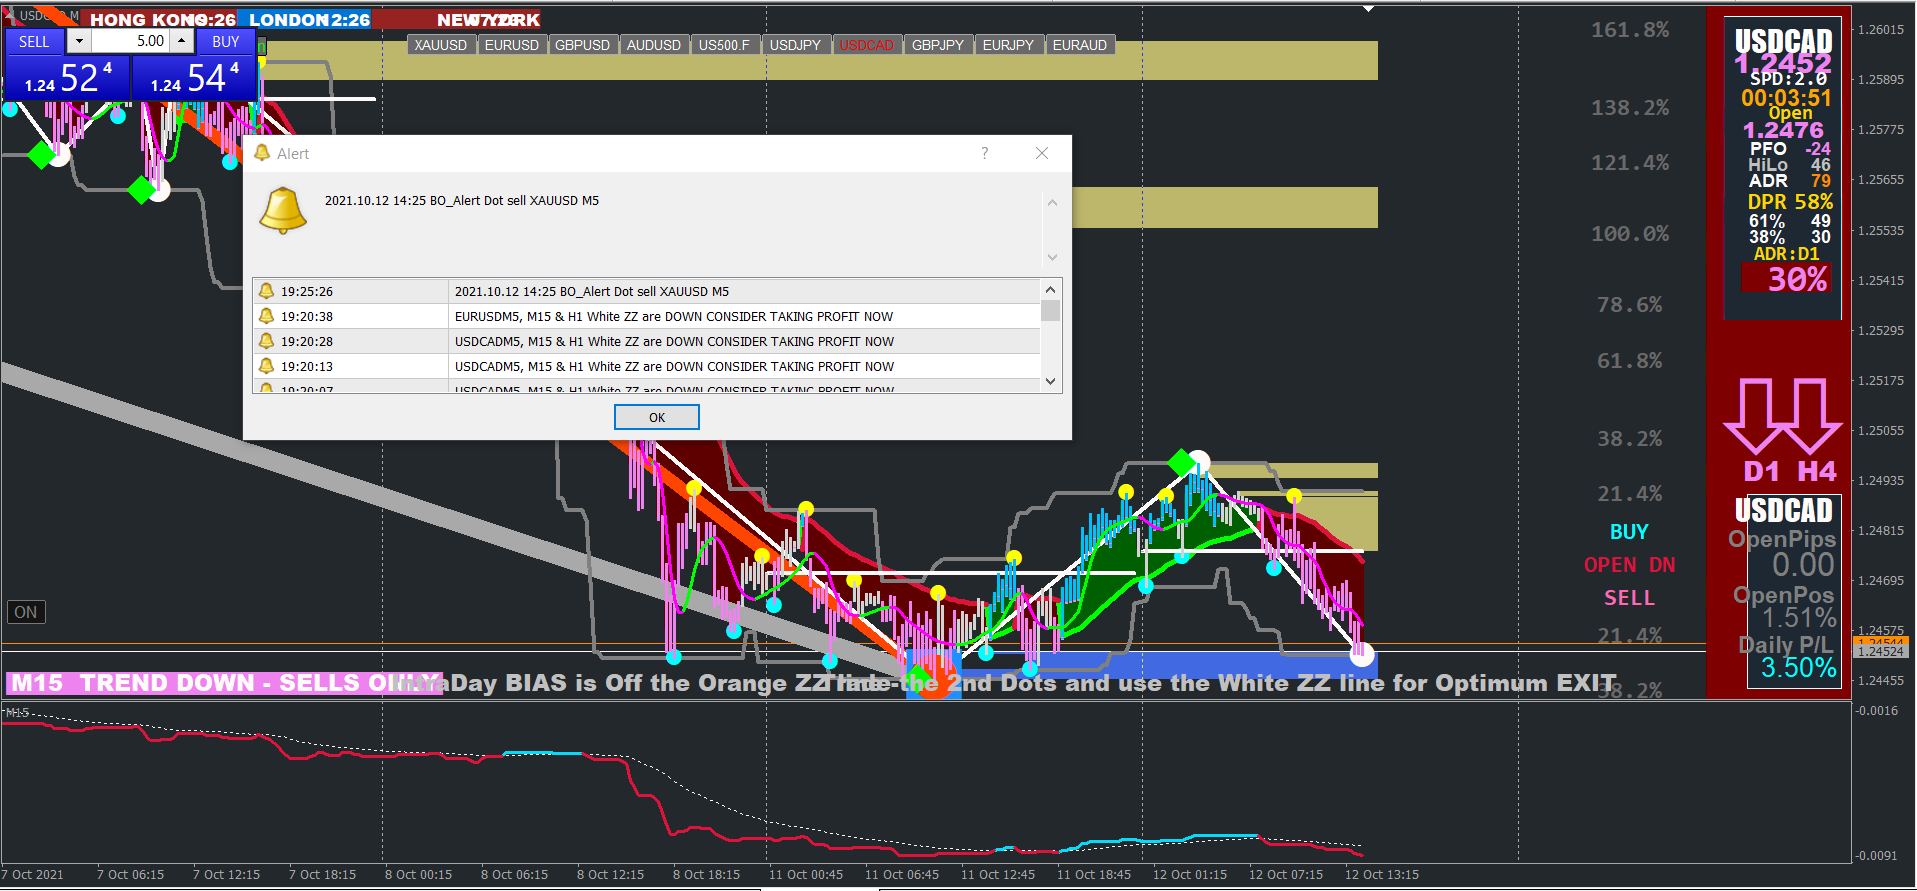Click the BUY one-click trading button
The height and width of the screenshot is (891, 1917).
(225, 41)
